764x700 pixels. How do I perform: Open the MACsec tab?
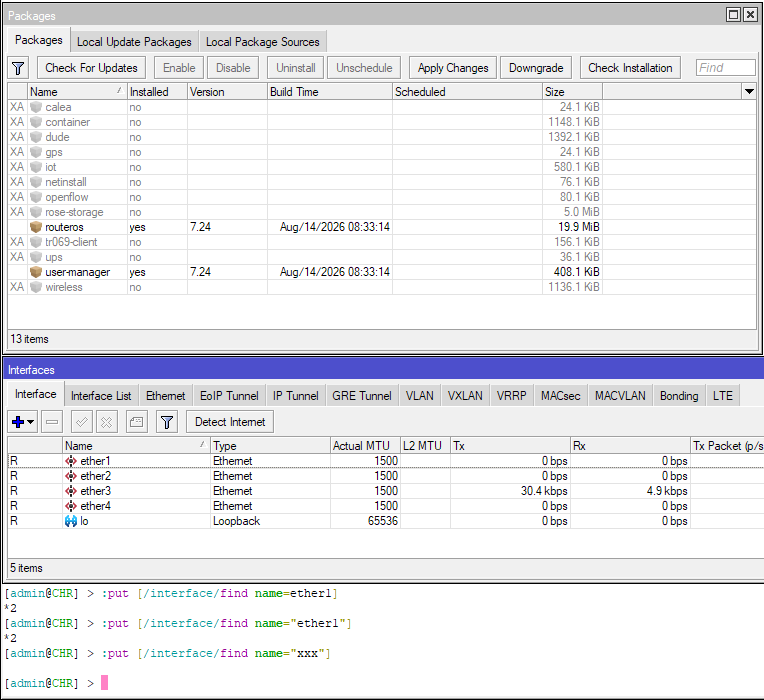click(560, 396)
